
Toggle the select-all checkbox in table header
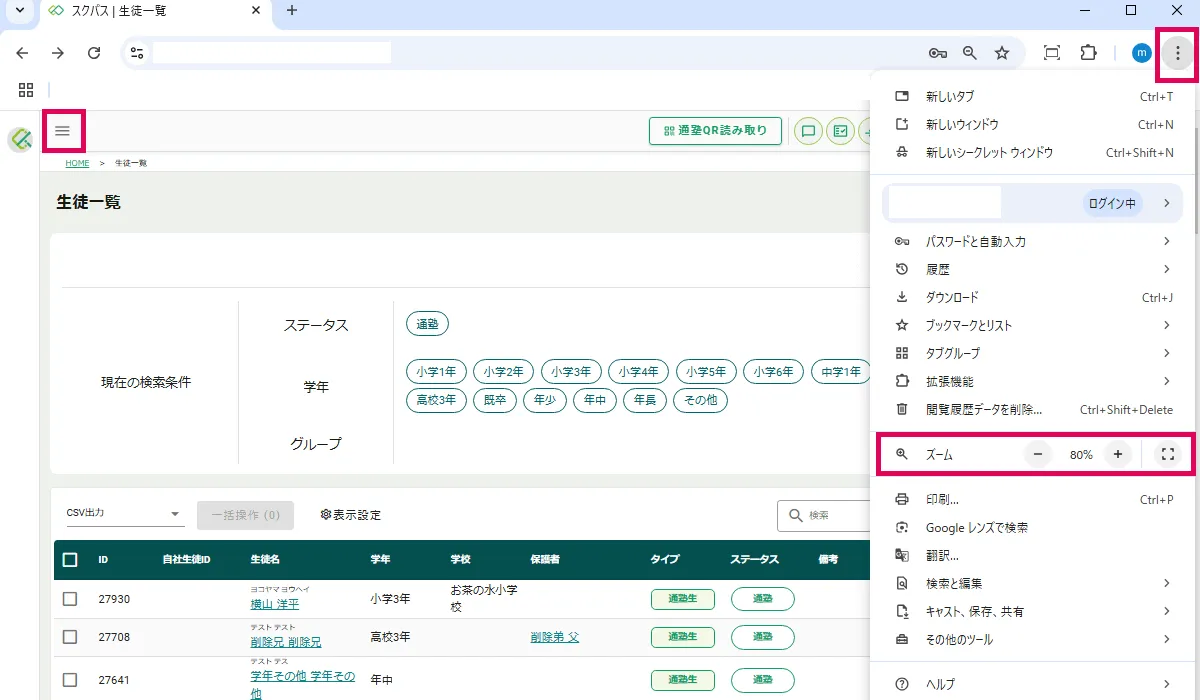click(x=70, y=560)
